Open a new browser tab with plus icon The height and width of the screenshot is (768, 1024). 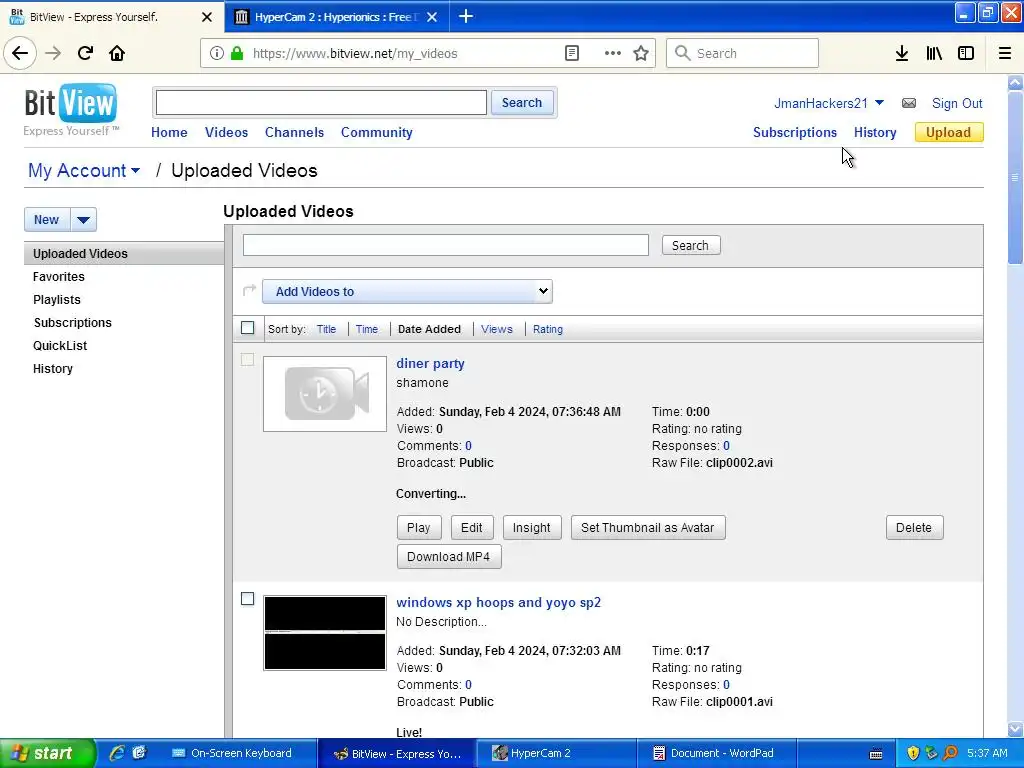(466, 16)
